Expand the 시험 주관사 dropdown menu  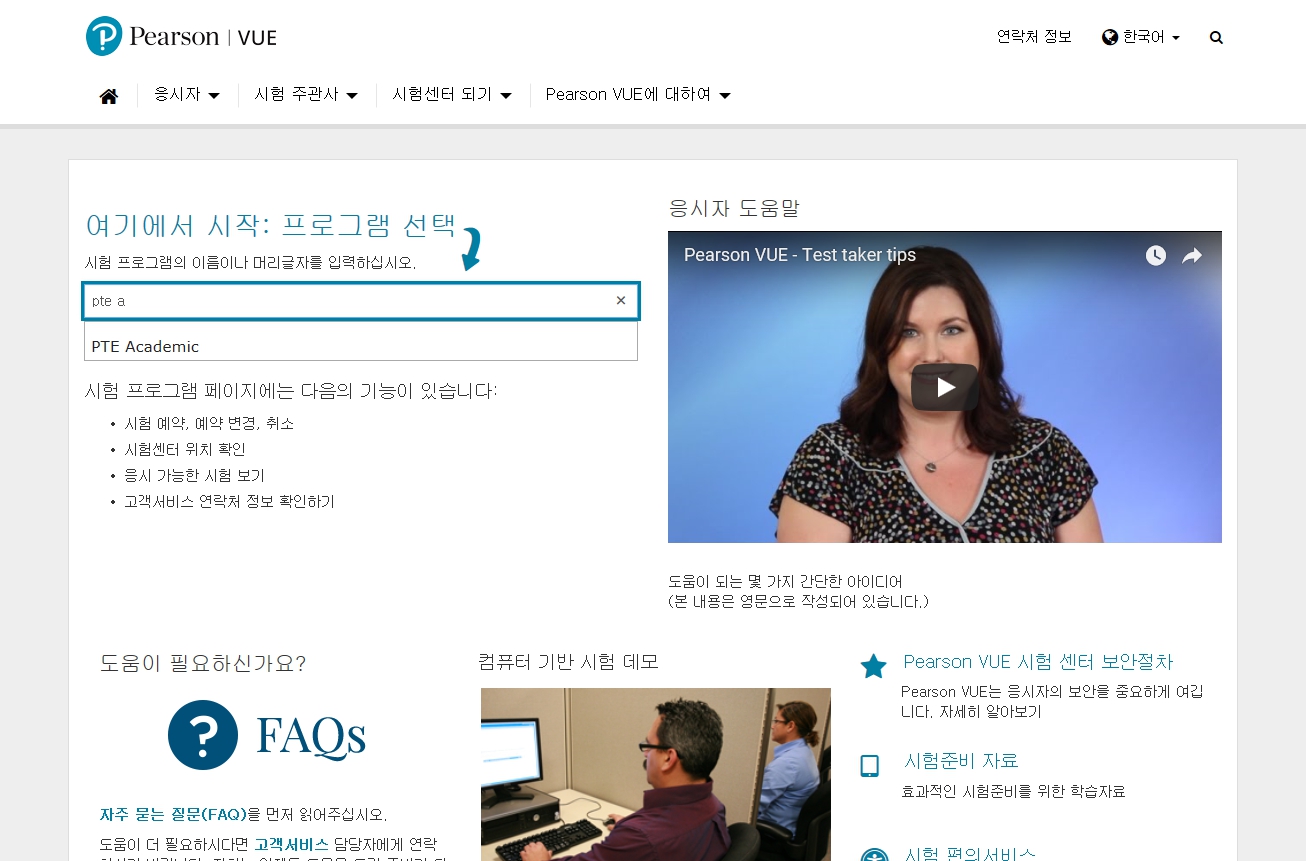point(306,95)
